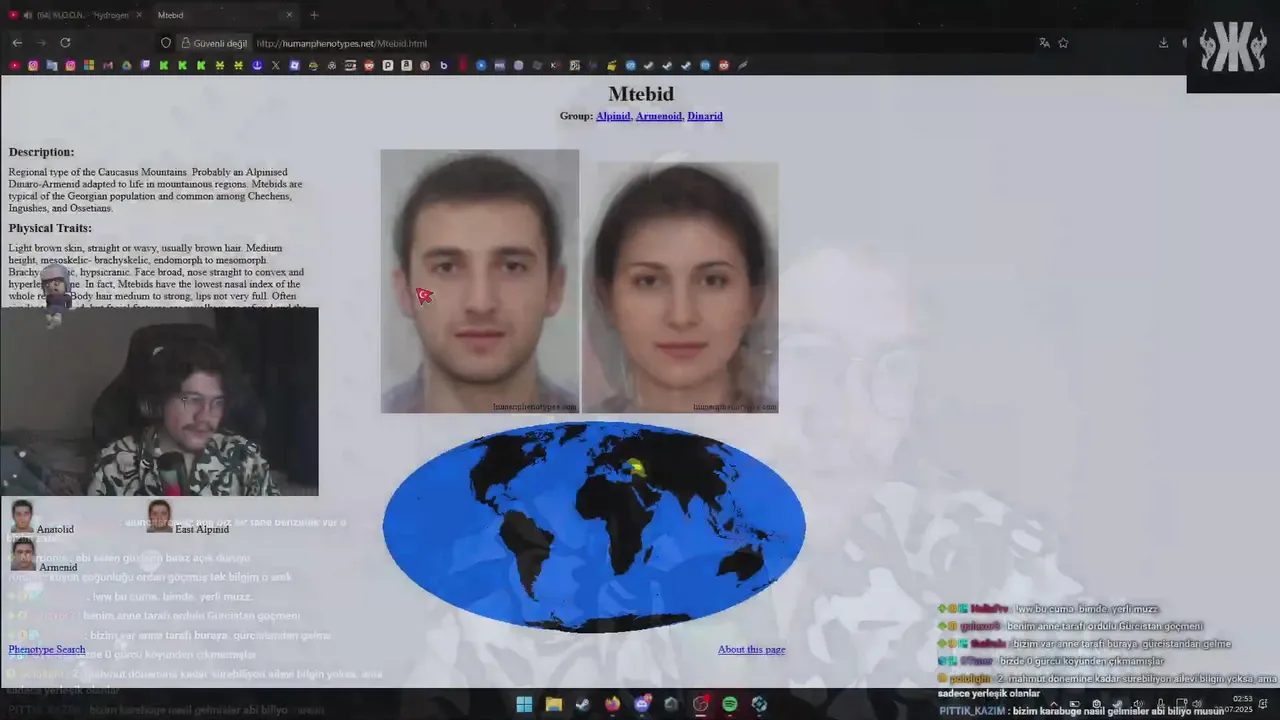This screenshot has width=1280, height=720.
Task: Open Discord from the taskbar
Action: pyautogui.click(x=642, y=704)
